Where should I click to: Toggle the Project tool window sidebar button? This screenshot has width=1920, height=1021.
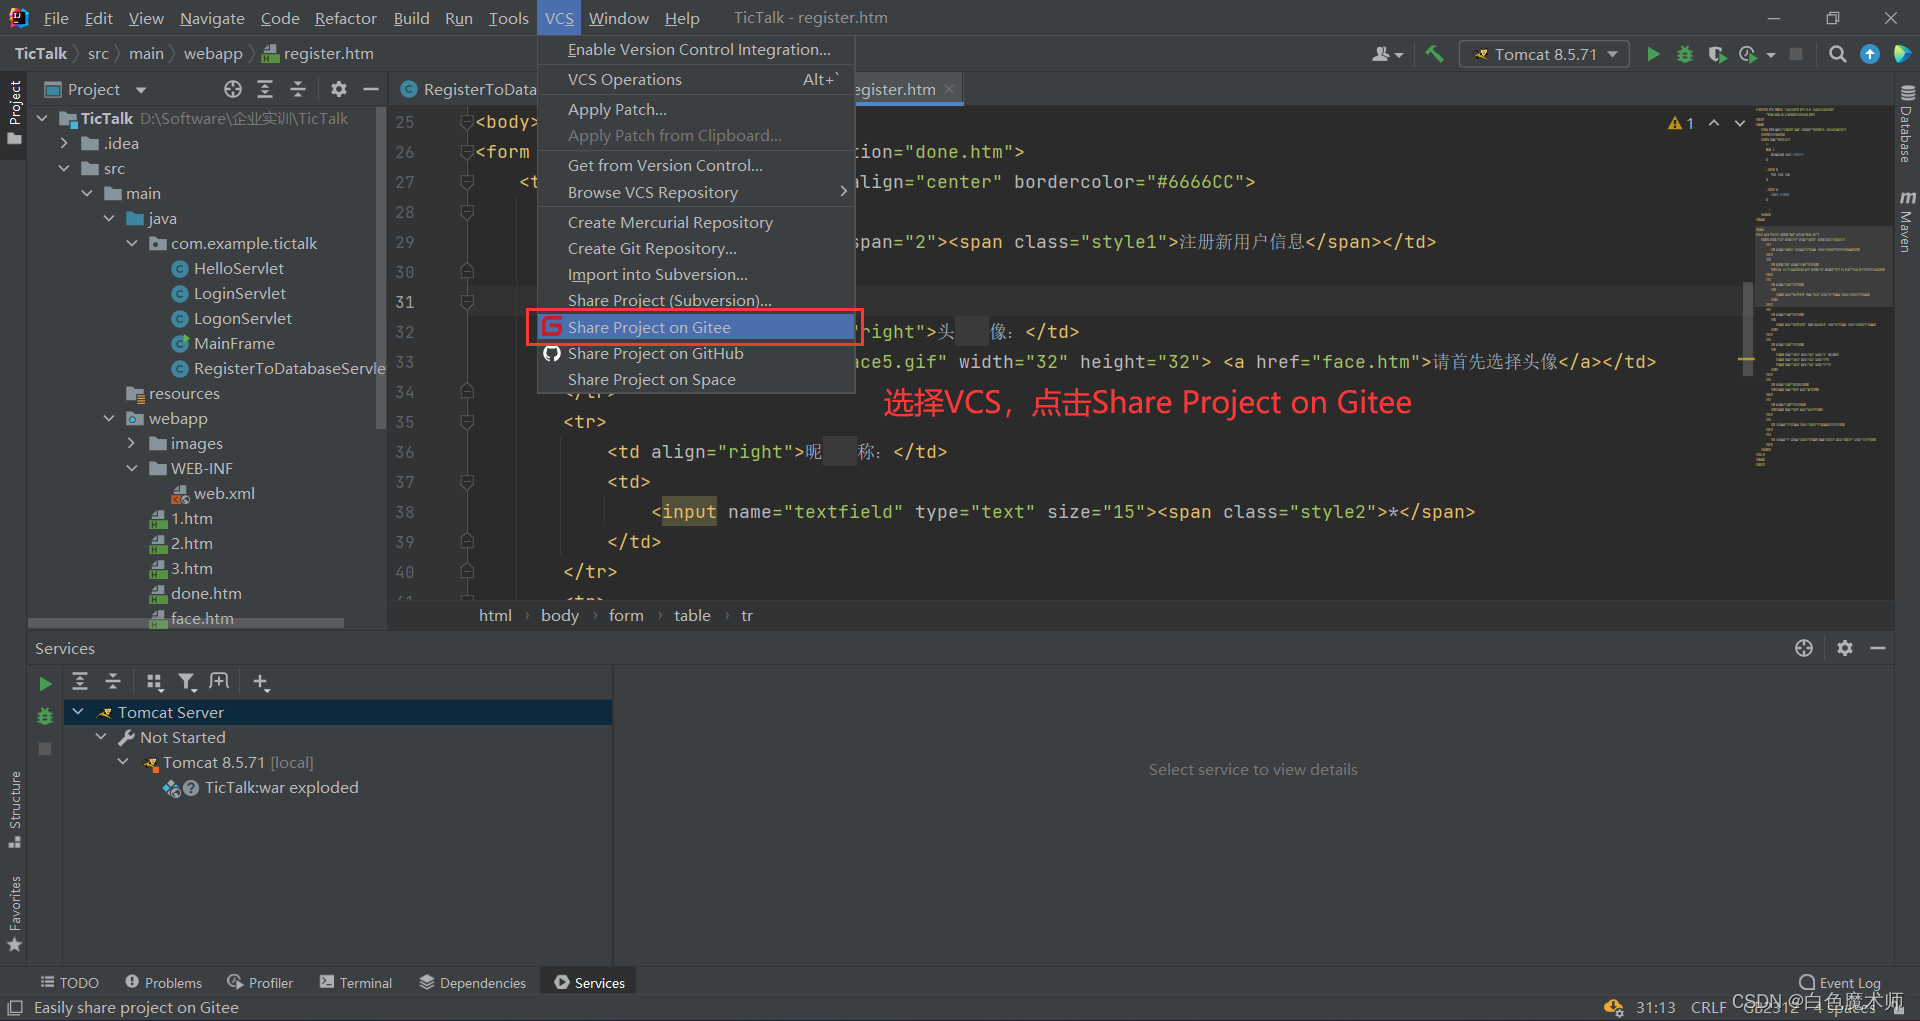click(x=14, y=112)
